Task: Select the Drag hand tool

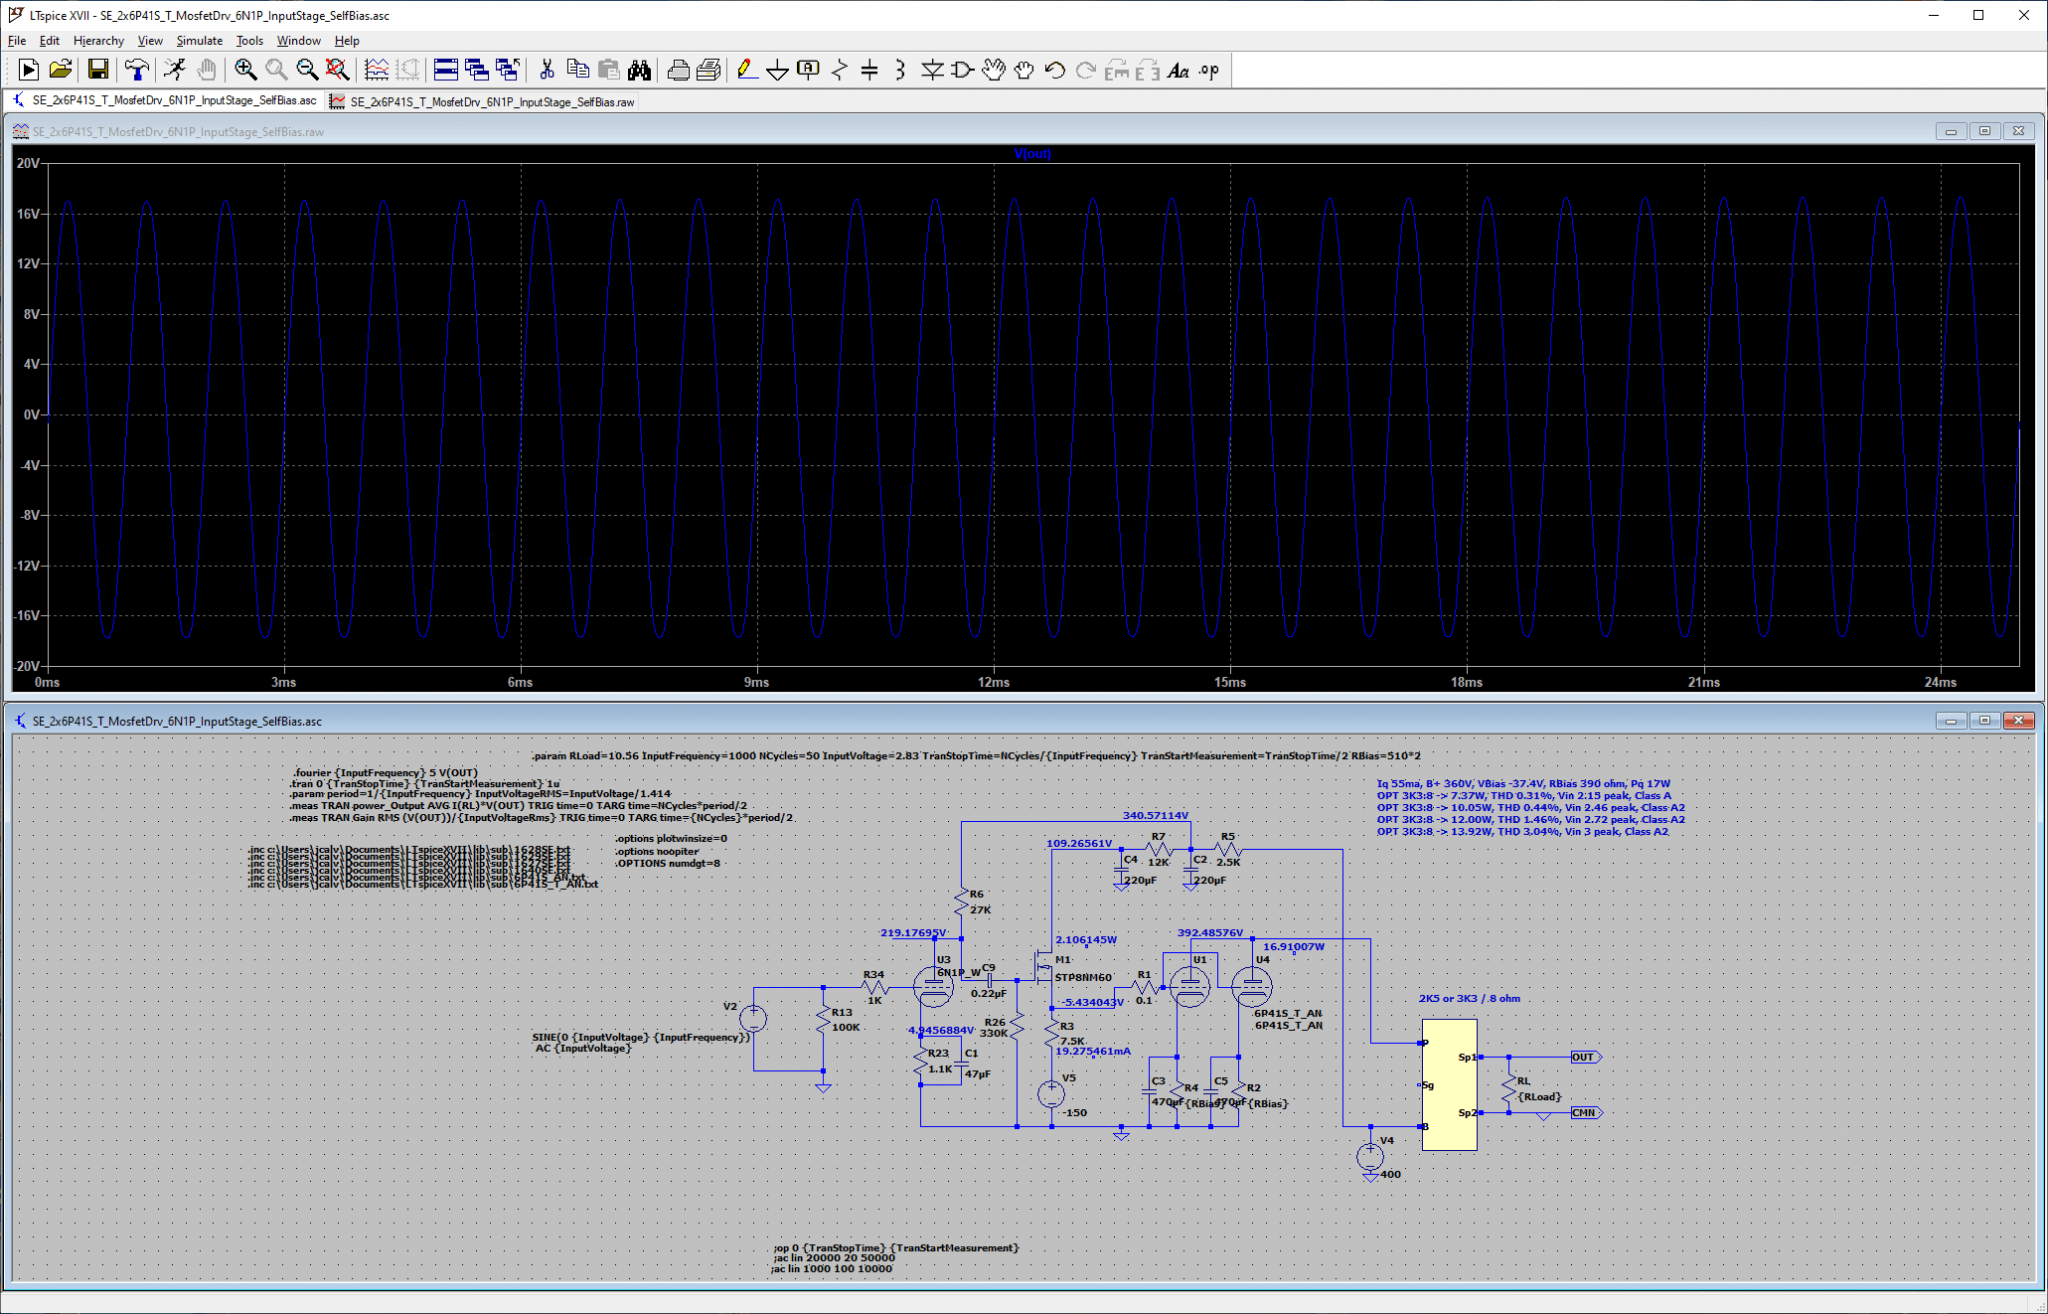Action: tap(1024, 69)
